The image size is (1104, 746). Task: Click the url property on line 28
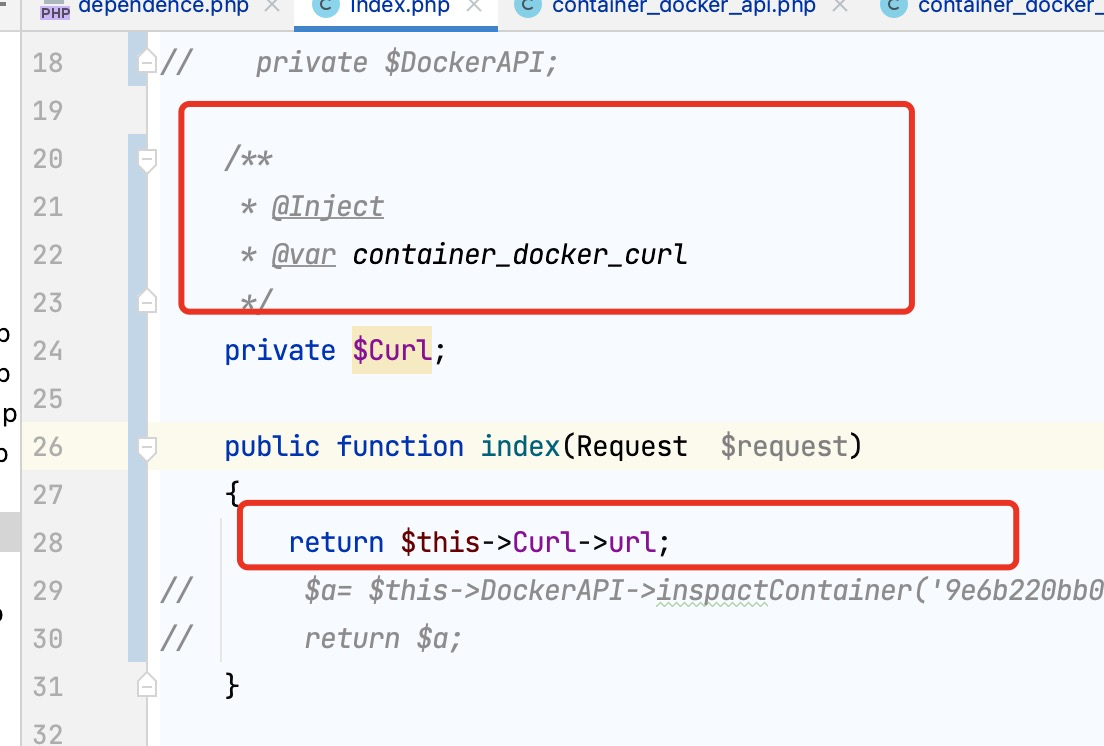(632, 543)
